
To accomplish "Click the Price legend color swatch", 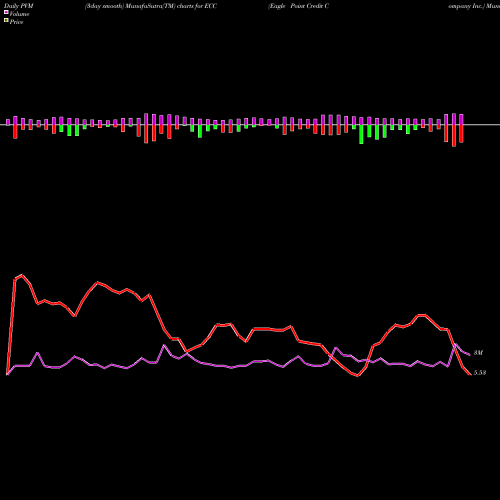I will [x=6, y=21].
